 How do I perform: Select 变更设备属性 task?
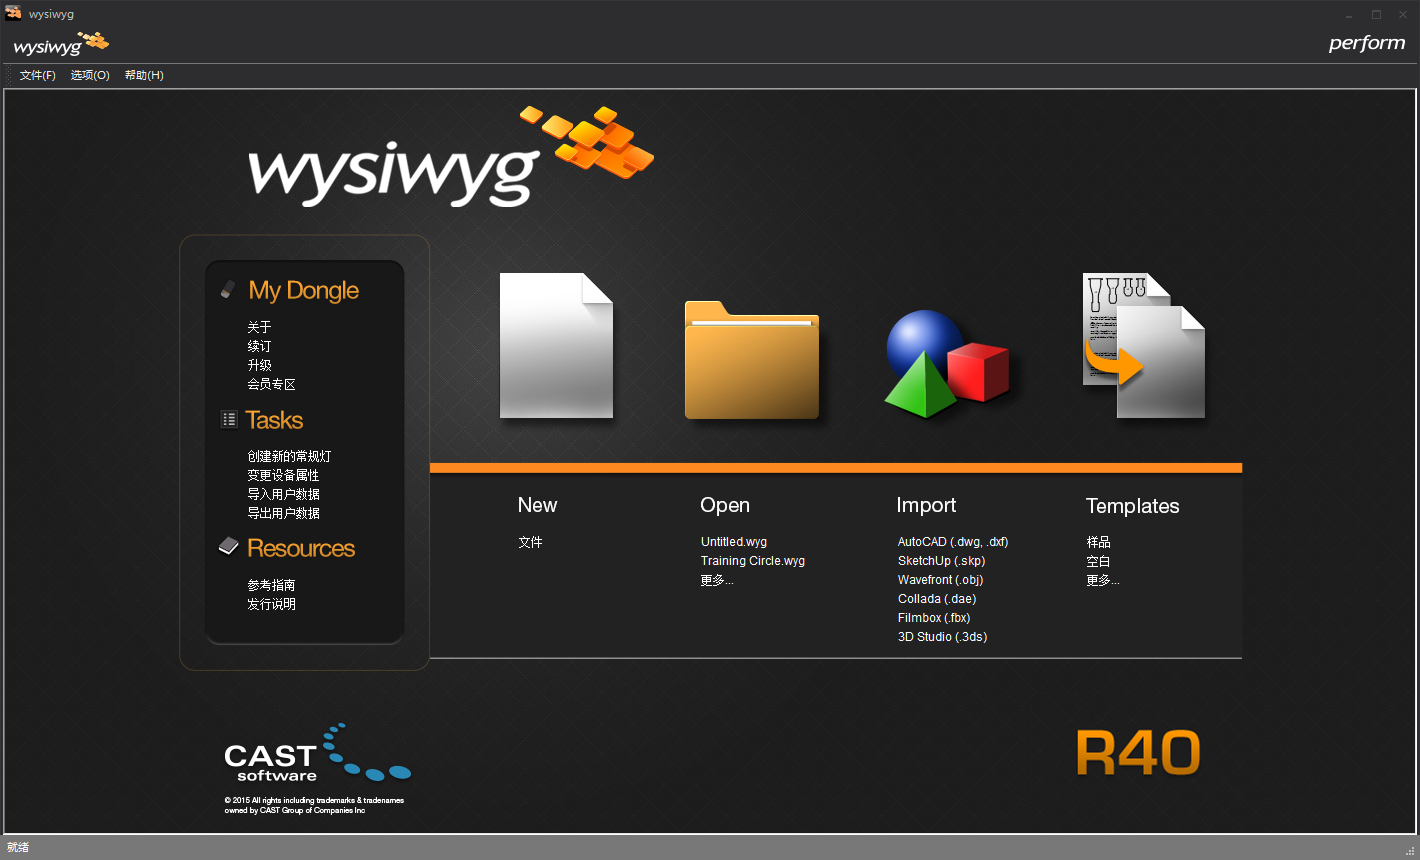[x=284, y=475]
